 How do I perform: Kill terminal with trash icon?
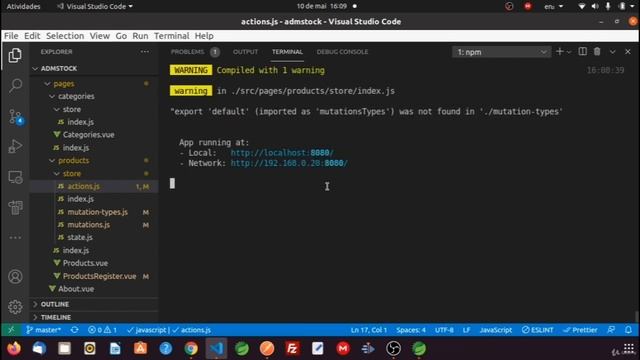coord(597,52)
